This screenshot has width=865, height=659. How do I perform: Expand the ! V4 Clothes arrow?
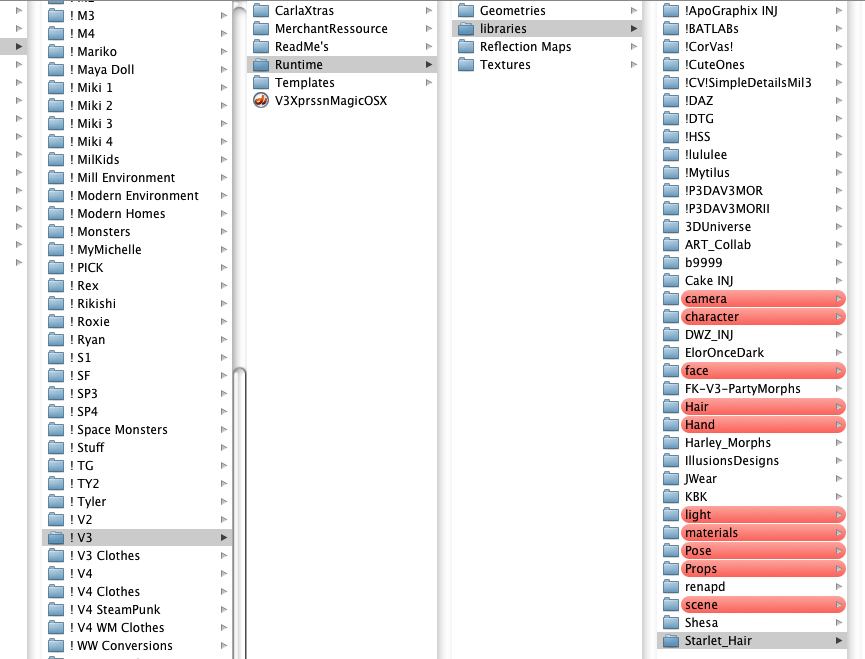click(224, 592)
